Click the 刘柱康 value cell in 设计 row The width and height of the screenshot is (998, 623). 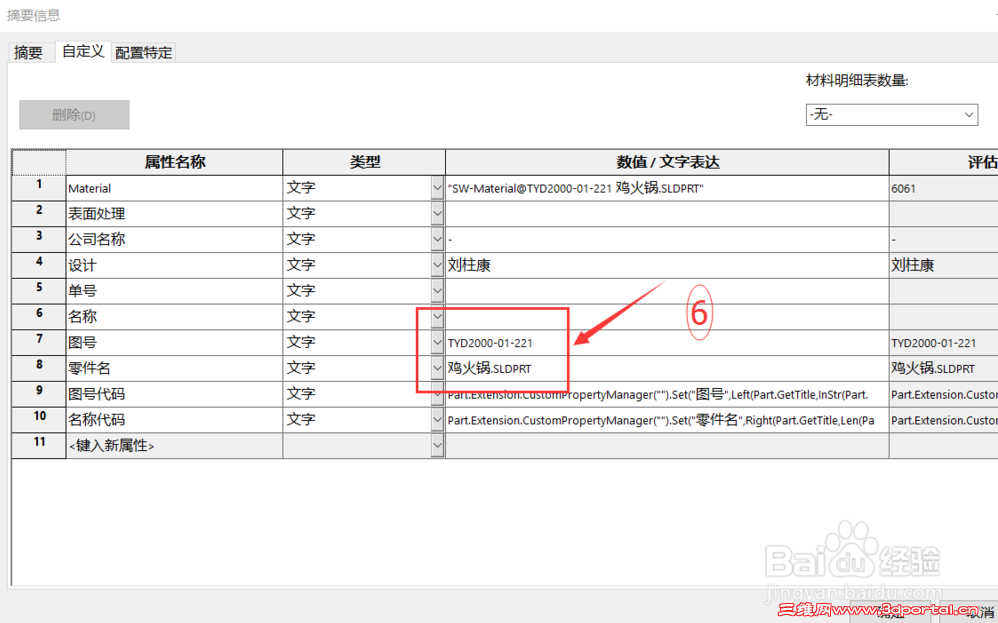(x=667, y=265)
